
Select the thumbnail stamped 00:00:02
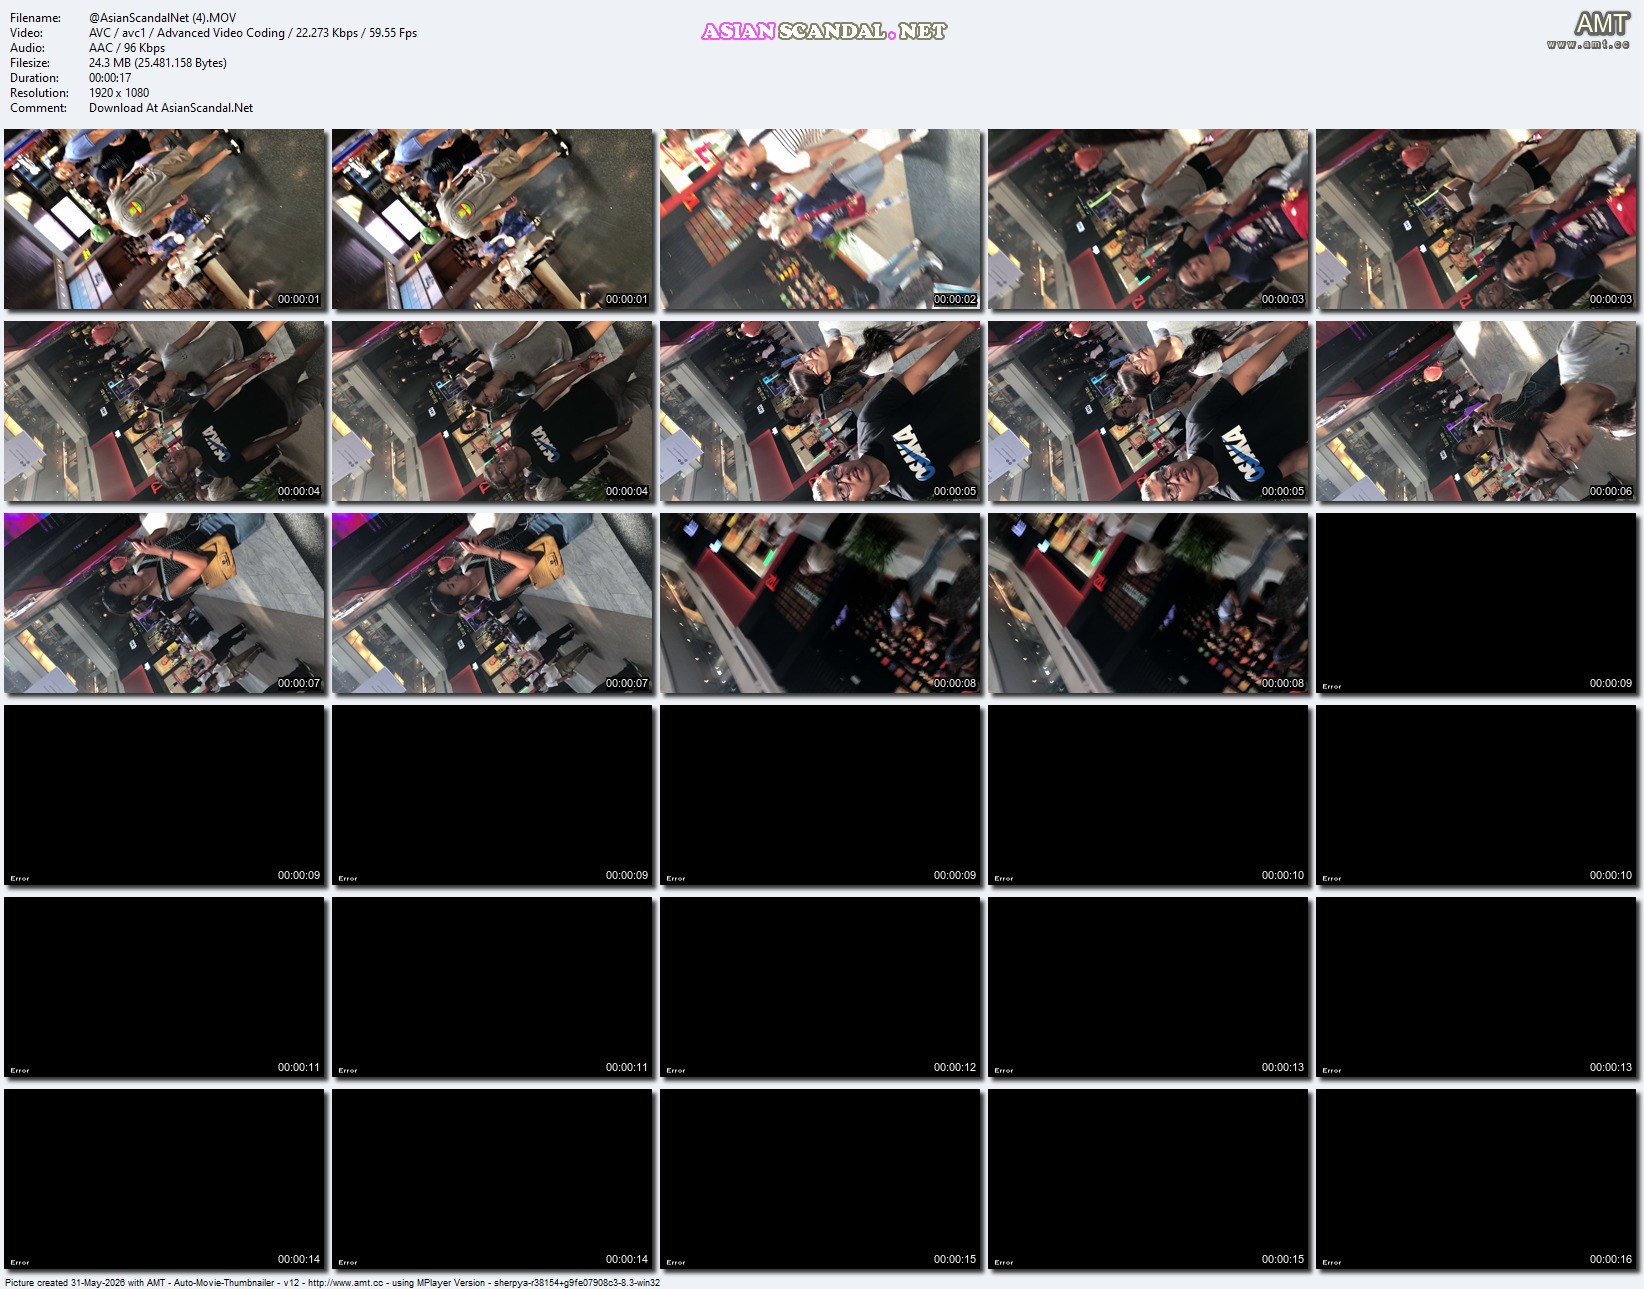820,219
